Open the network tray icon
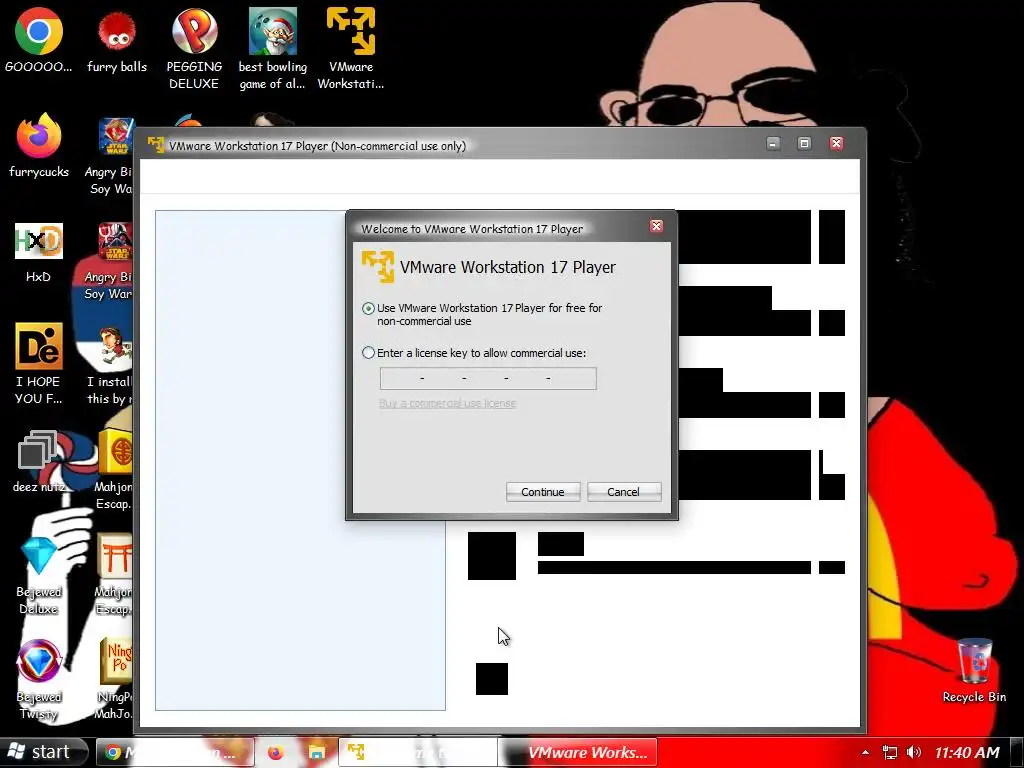This screenshot has width=1024, height=768. (889, 752)
